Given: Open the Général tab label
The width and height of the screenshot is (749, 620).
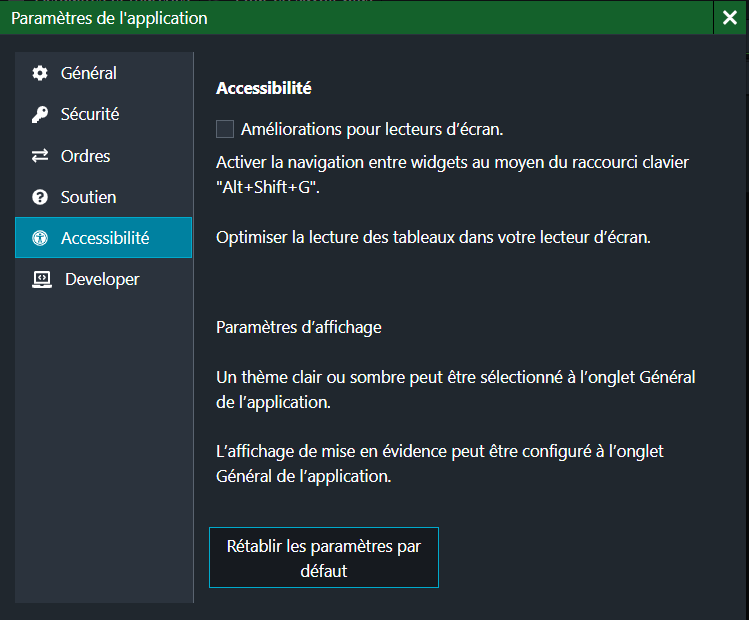Looking at the screenshot, I should 89,73.
